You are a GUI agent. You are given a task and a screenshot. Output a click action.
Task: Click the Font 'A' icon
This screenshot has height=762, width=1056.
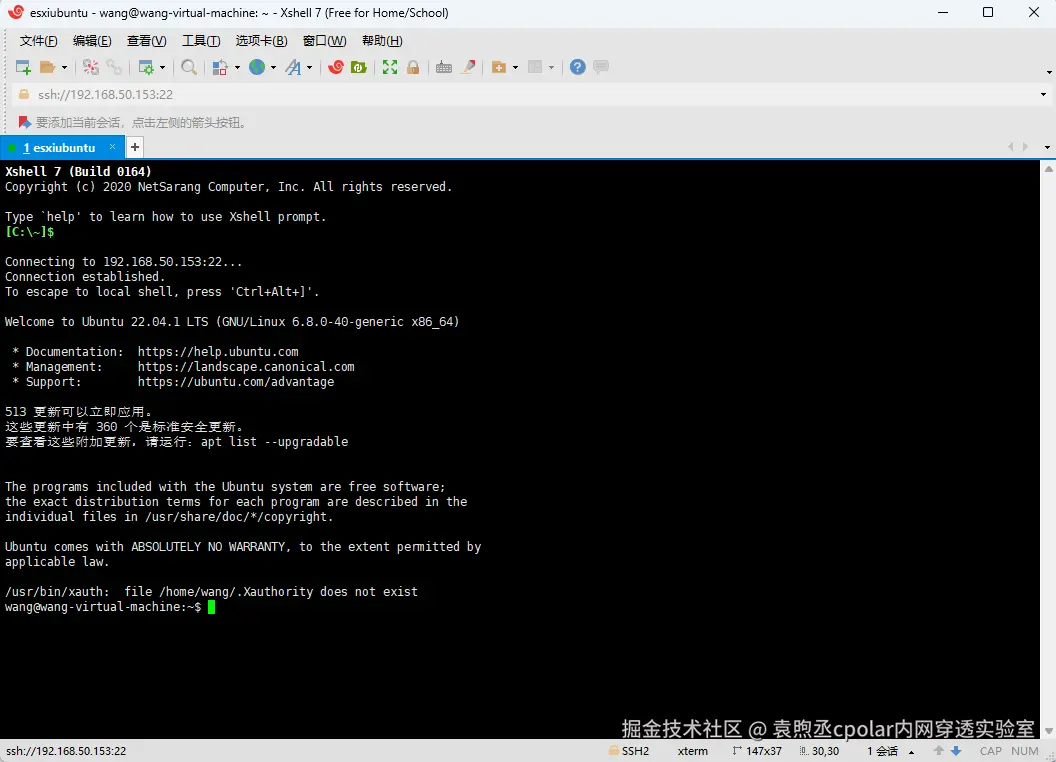coord(293,67)
